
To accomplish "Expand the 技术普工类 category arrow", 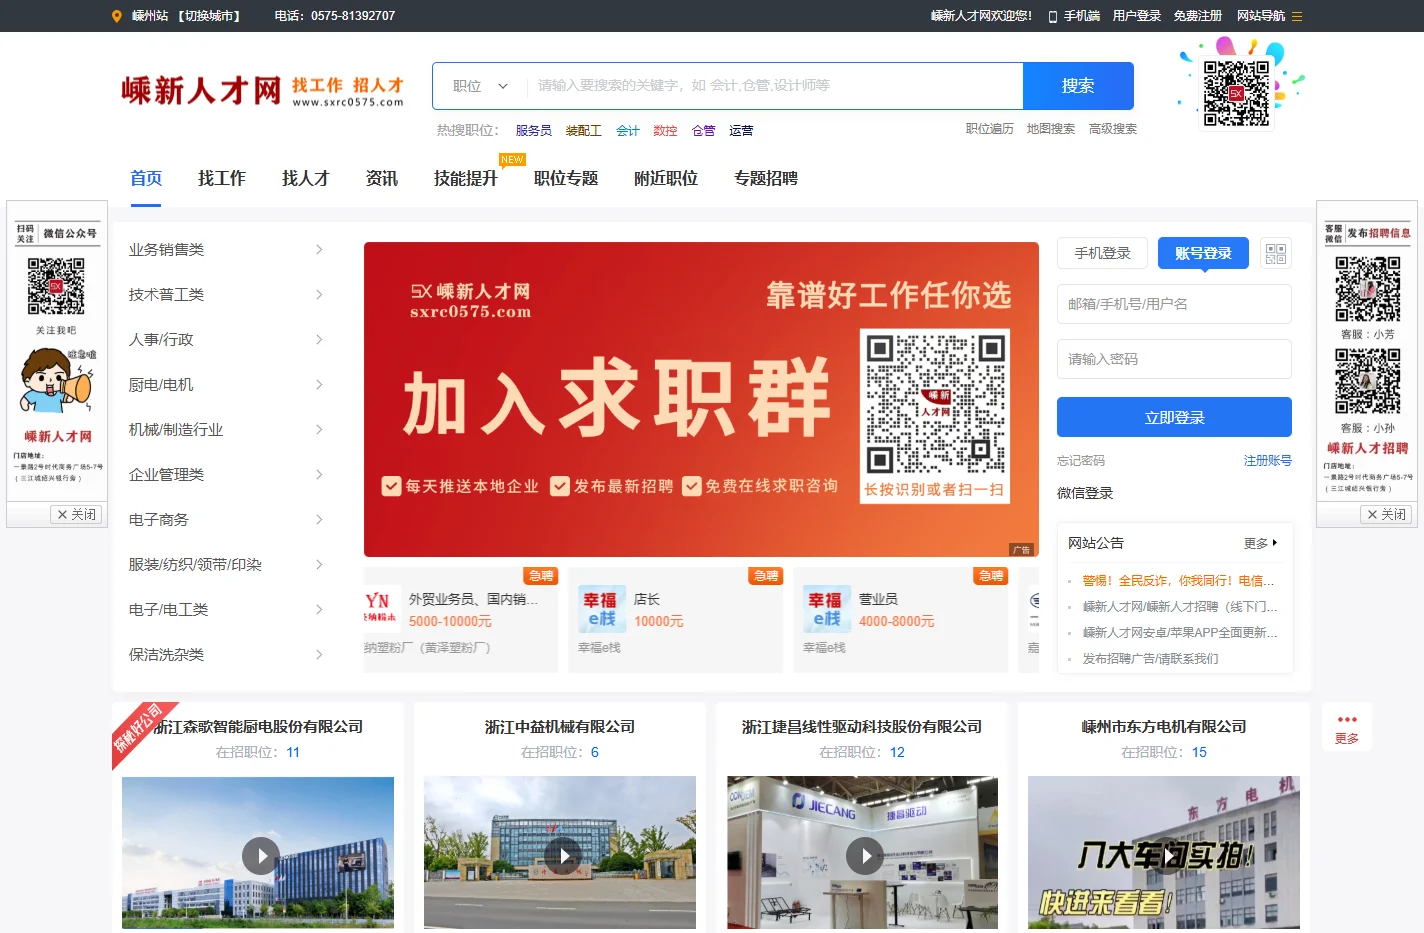I will [x=319, y=294].
